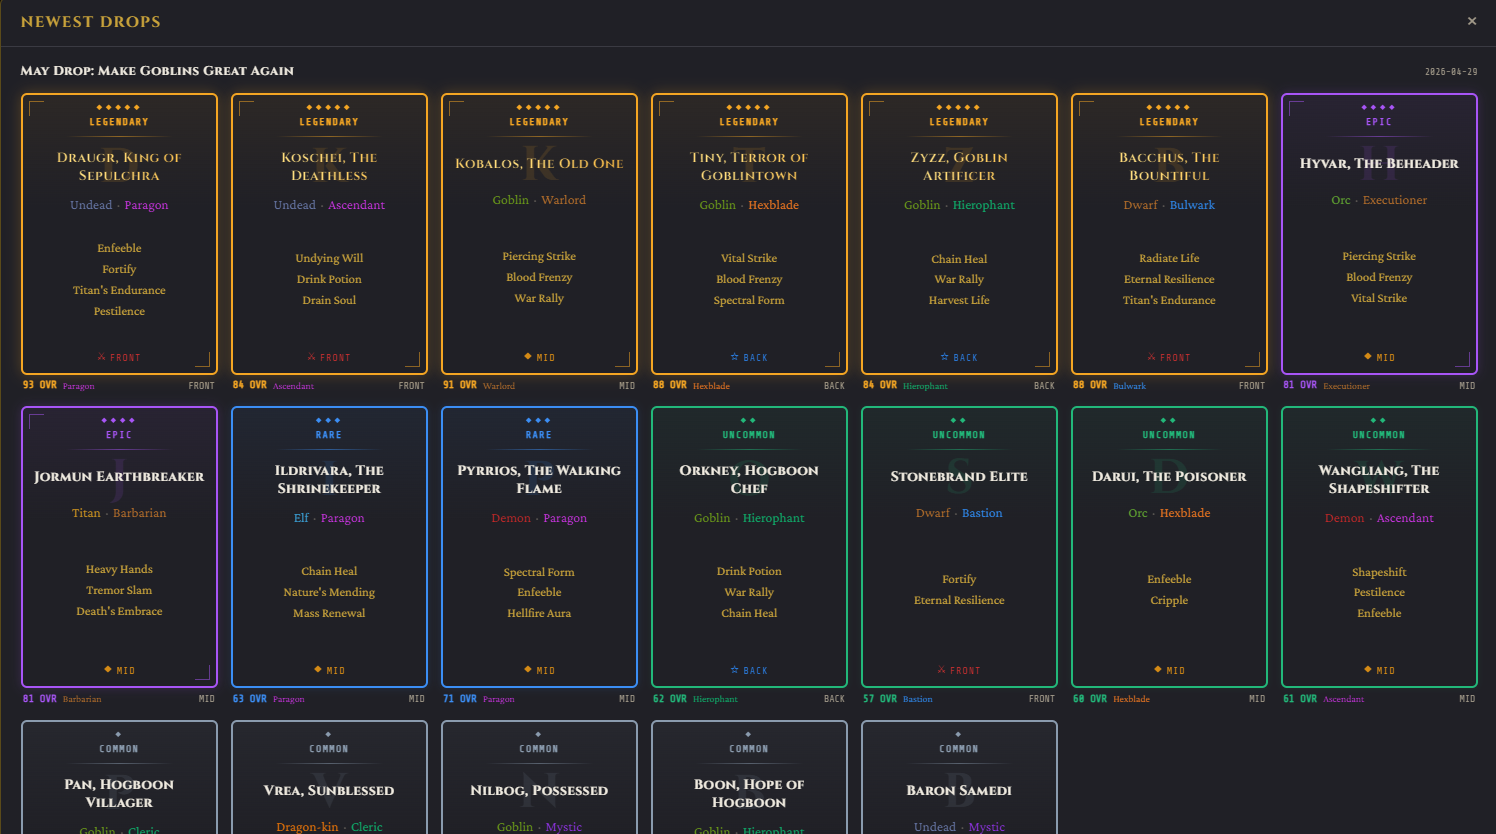This screenshot has width=1496, height=834.
Task: Close the Newest Drops panel
Action: 1472,21
